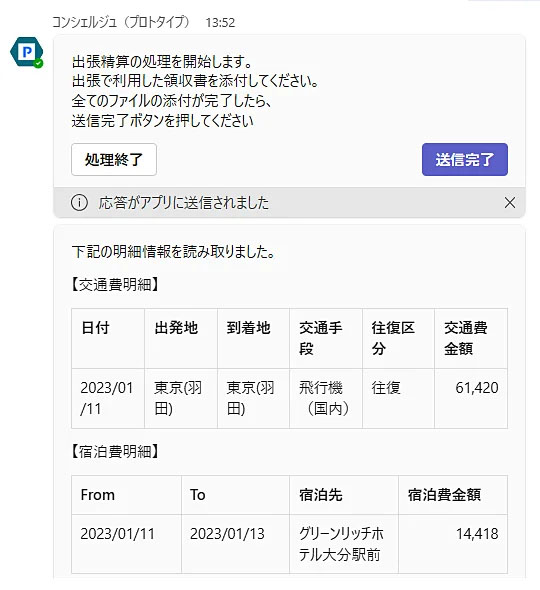The width and height of the screenshot is (540, 590).
Task: Click the 2023/01/11 date cell in 交通費明細
Action: point(108,398)
